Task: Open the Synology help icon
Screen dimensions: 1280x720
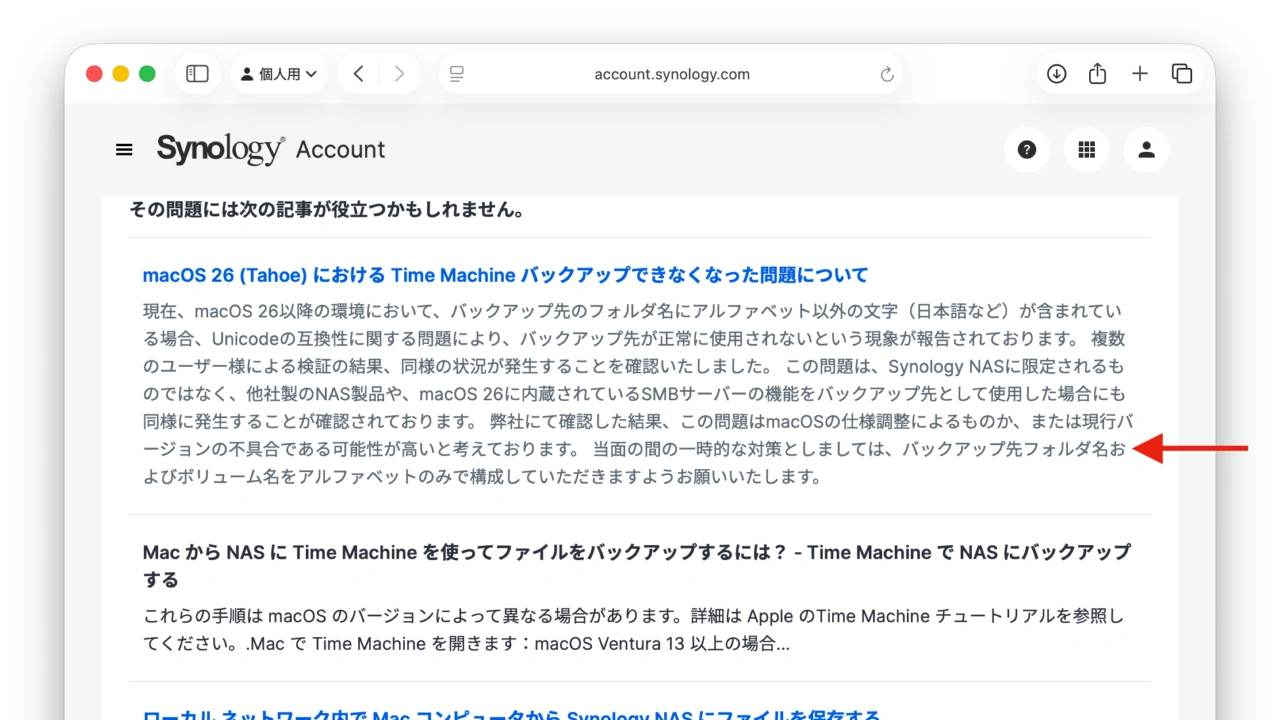Action: [x=1026, y=149]
